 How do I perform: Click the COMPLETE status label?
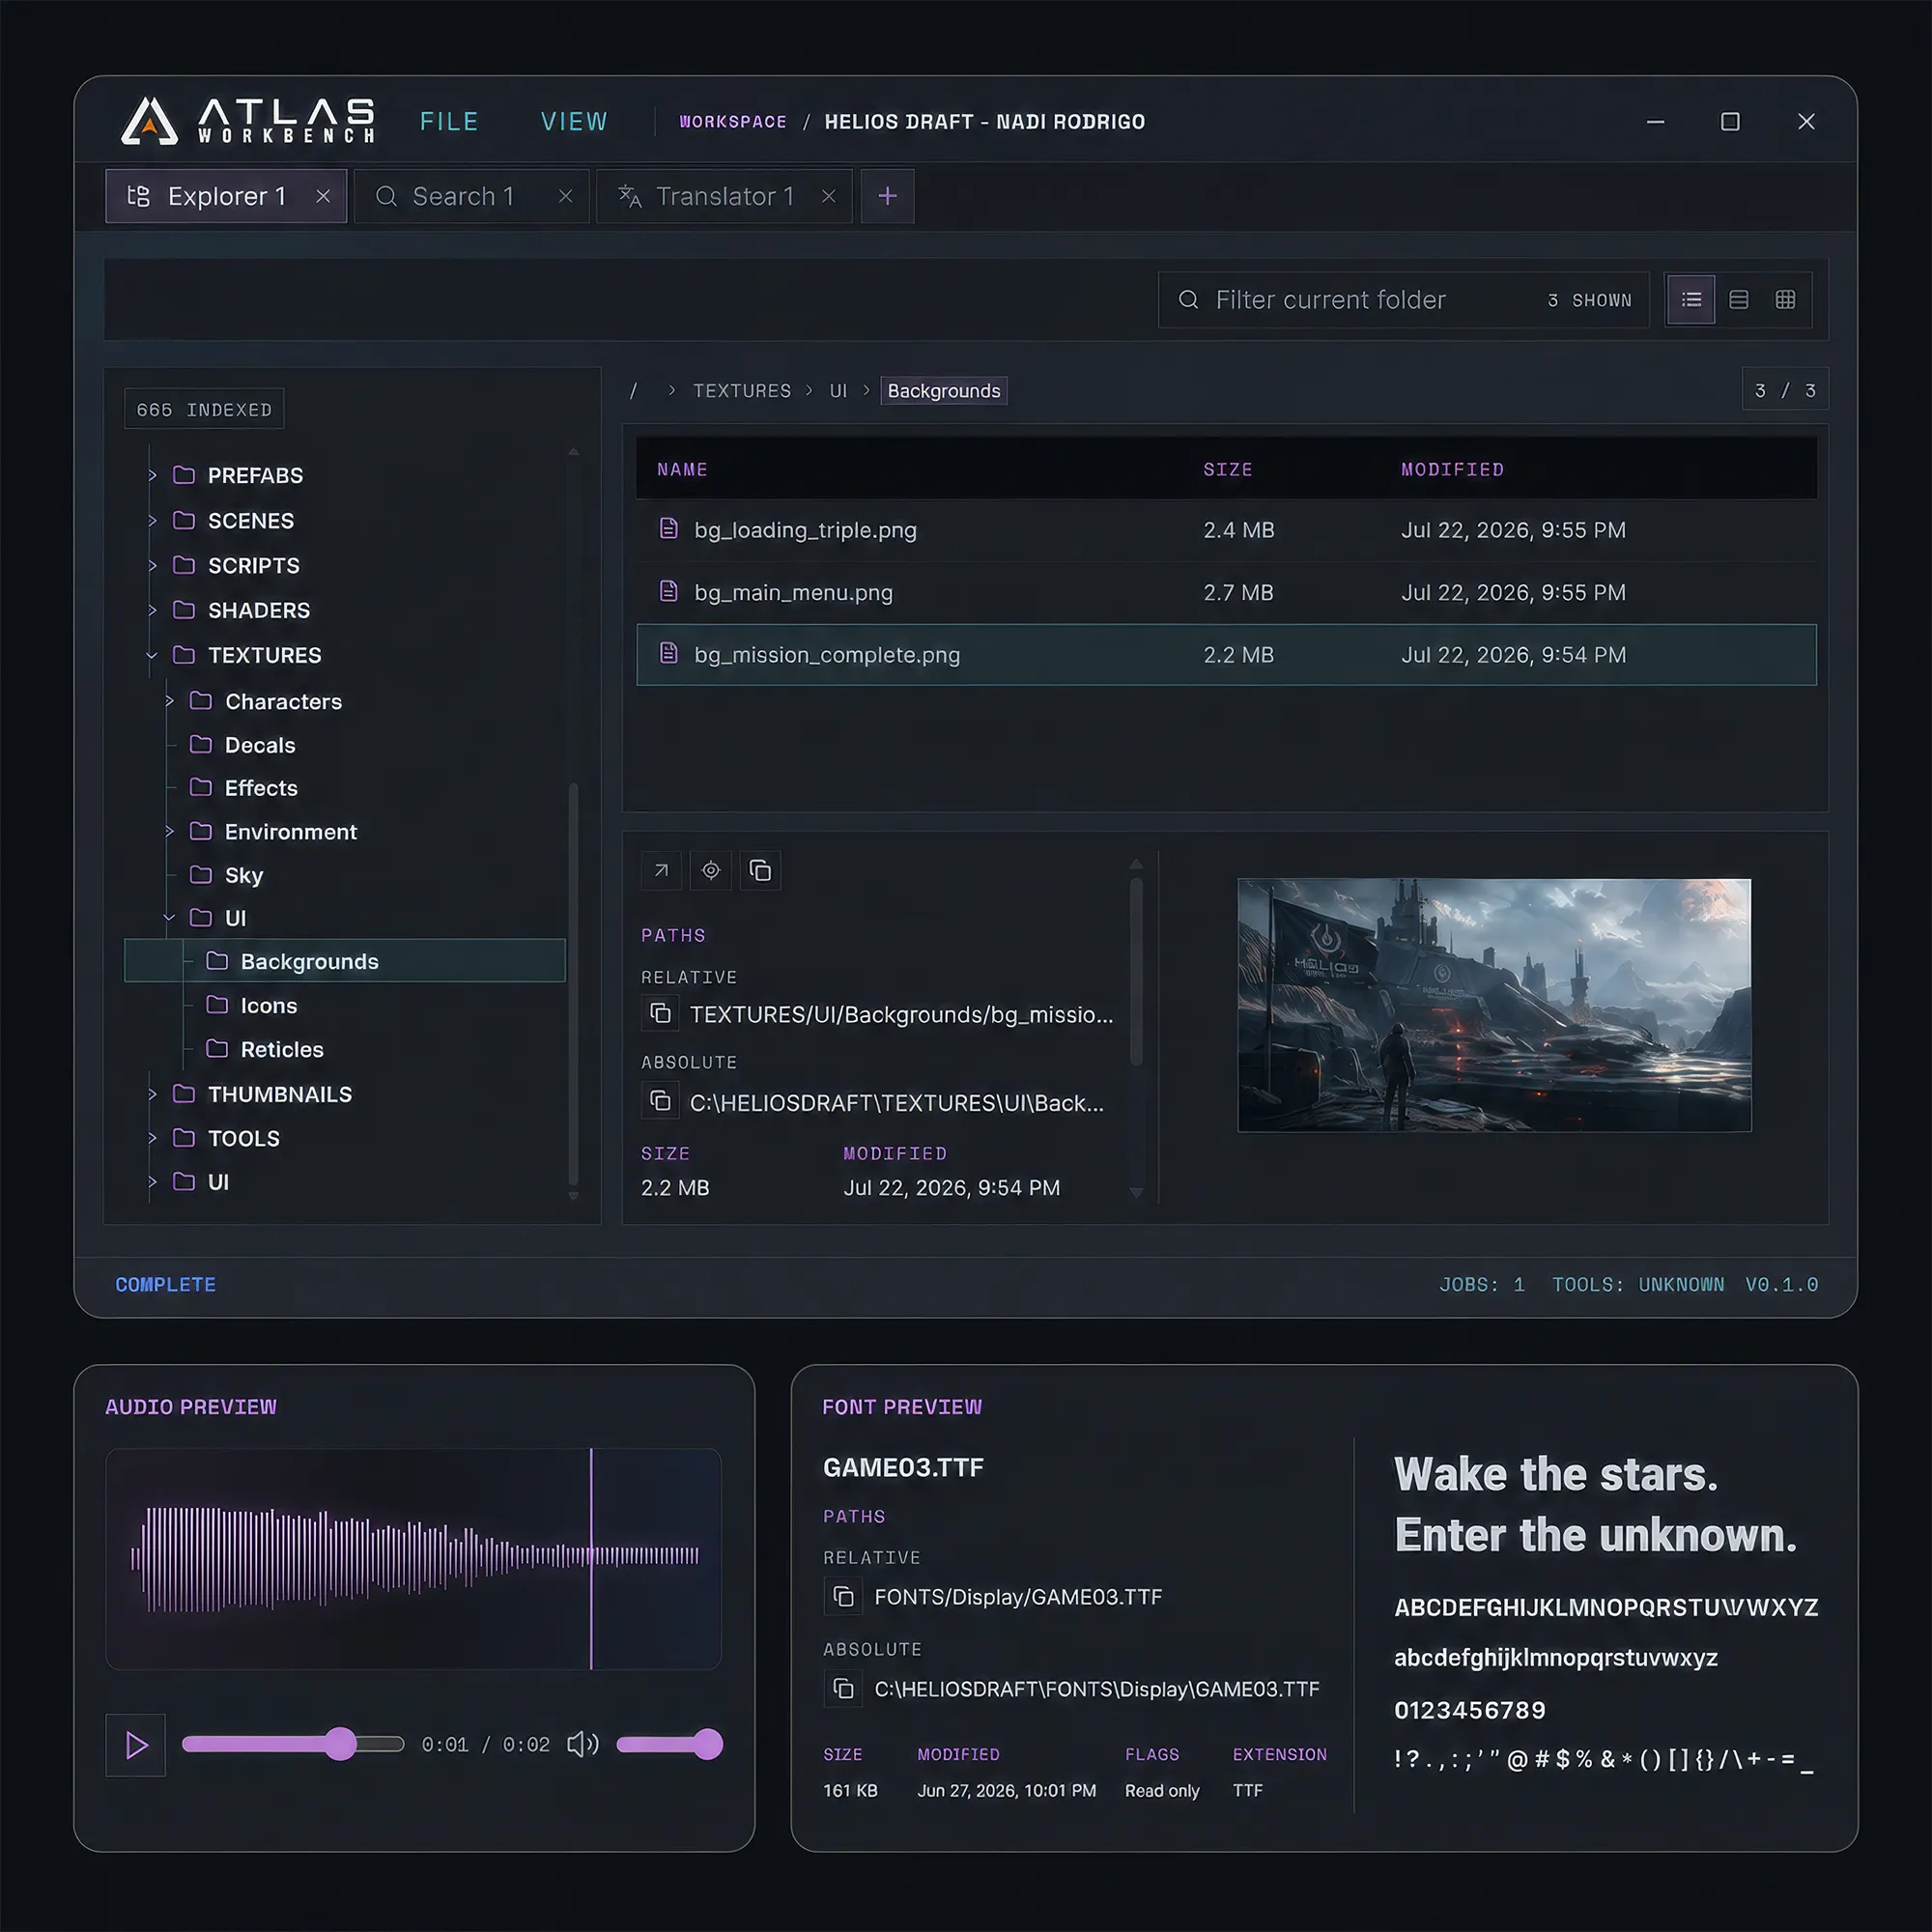[x=165, y=1285]
